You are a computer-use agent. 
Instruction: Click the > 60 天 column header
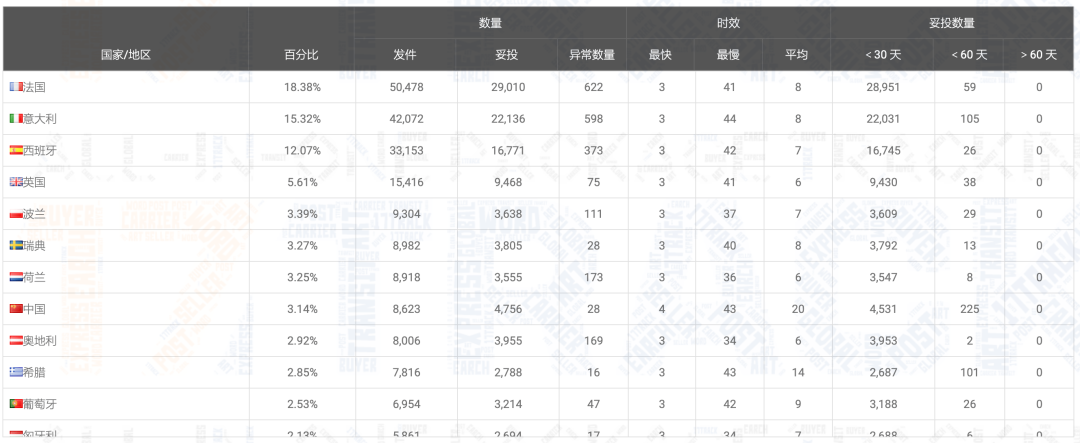1039,55
